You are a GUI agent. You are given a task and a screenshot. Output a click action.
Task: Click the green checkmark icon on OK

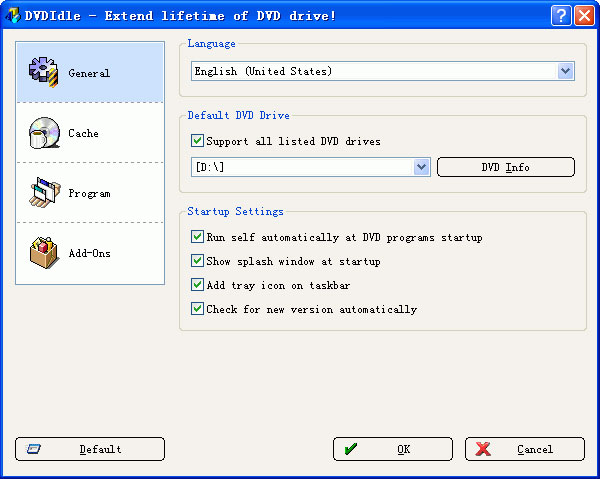(x=351, y=449)
